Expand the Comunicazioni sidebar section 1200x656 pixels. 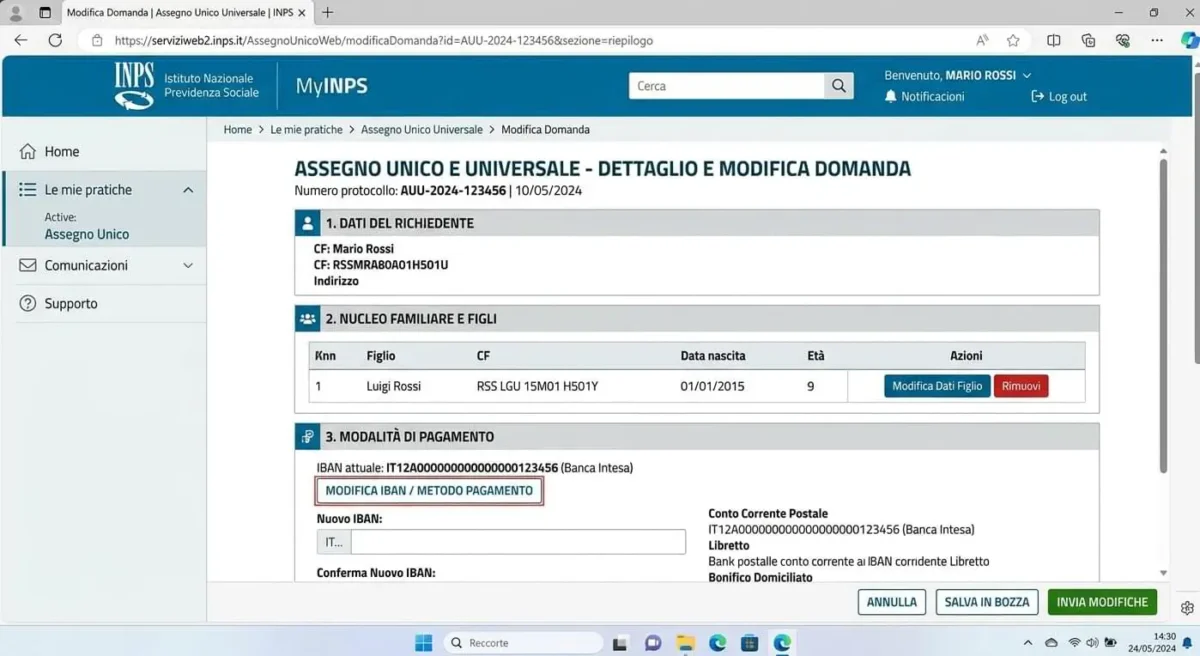click(186, 265)
